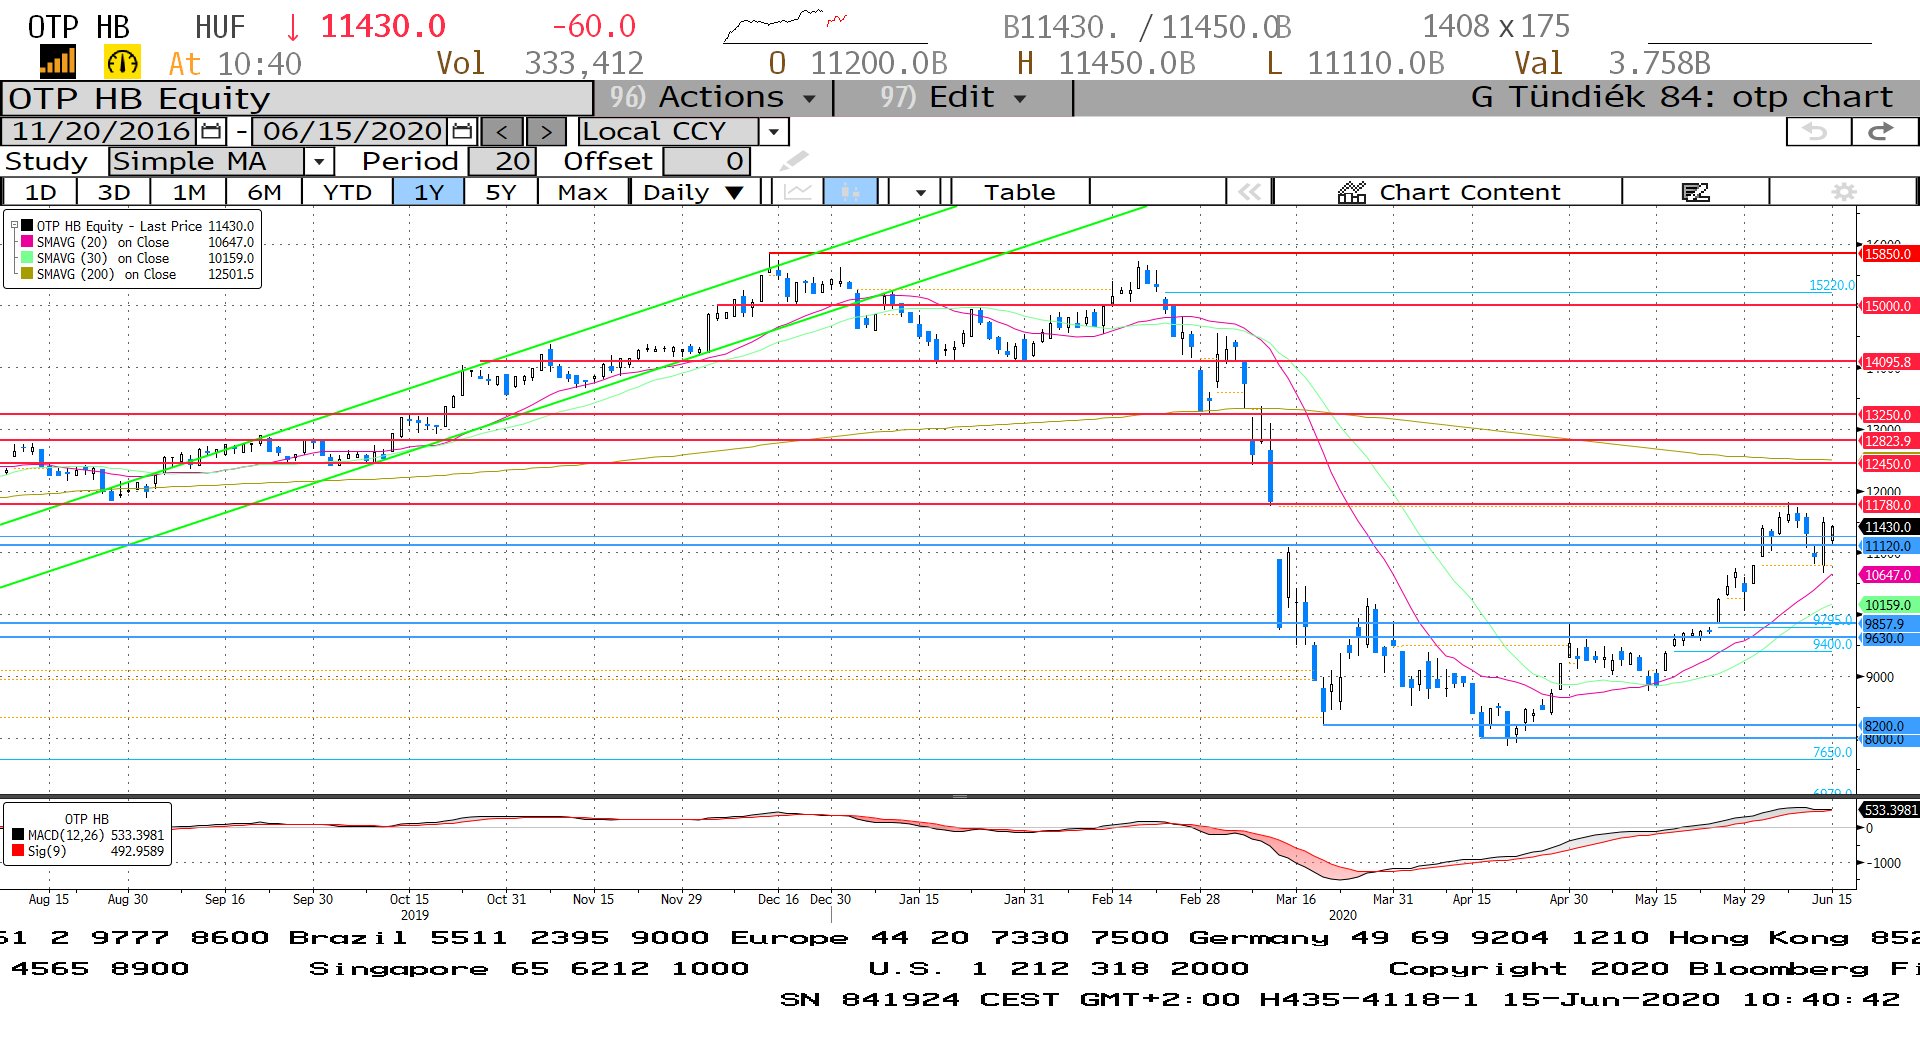The width and height of the screenshot is (1920, 1039).
Task: Click the 10647.0 magenta SMA label
Action: [x=1888, y=575]
